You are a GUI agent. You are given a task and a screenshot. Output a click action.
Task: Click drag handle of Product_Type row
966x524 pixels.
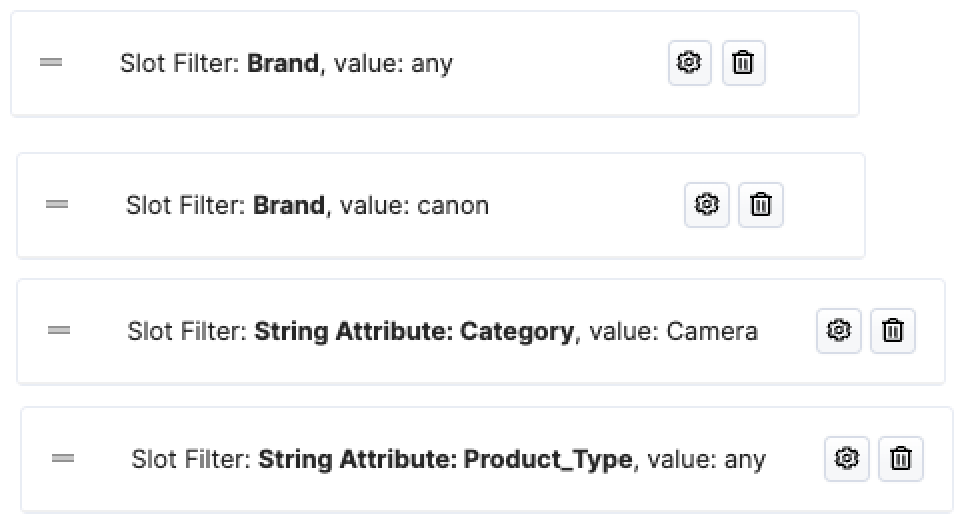tap(63, 458)
